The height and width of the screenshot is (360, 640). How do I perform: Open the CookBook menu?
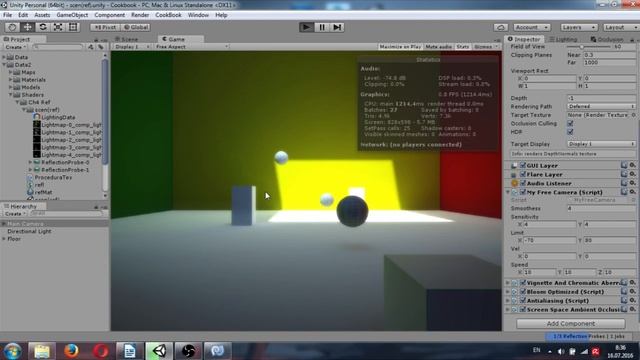(x=168, y=15)
